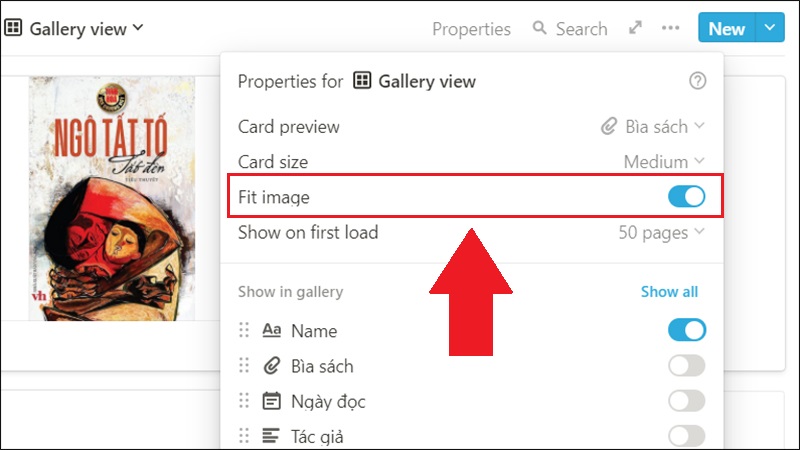Click the Bìa sách row drag handle
This screenshot has height=450, width=800.
pyautogui.click(x=243, y=366)
